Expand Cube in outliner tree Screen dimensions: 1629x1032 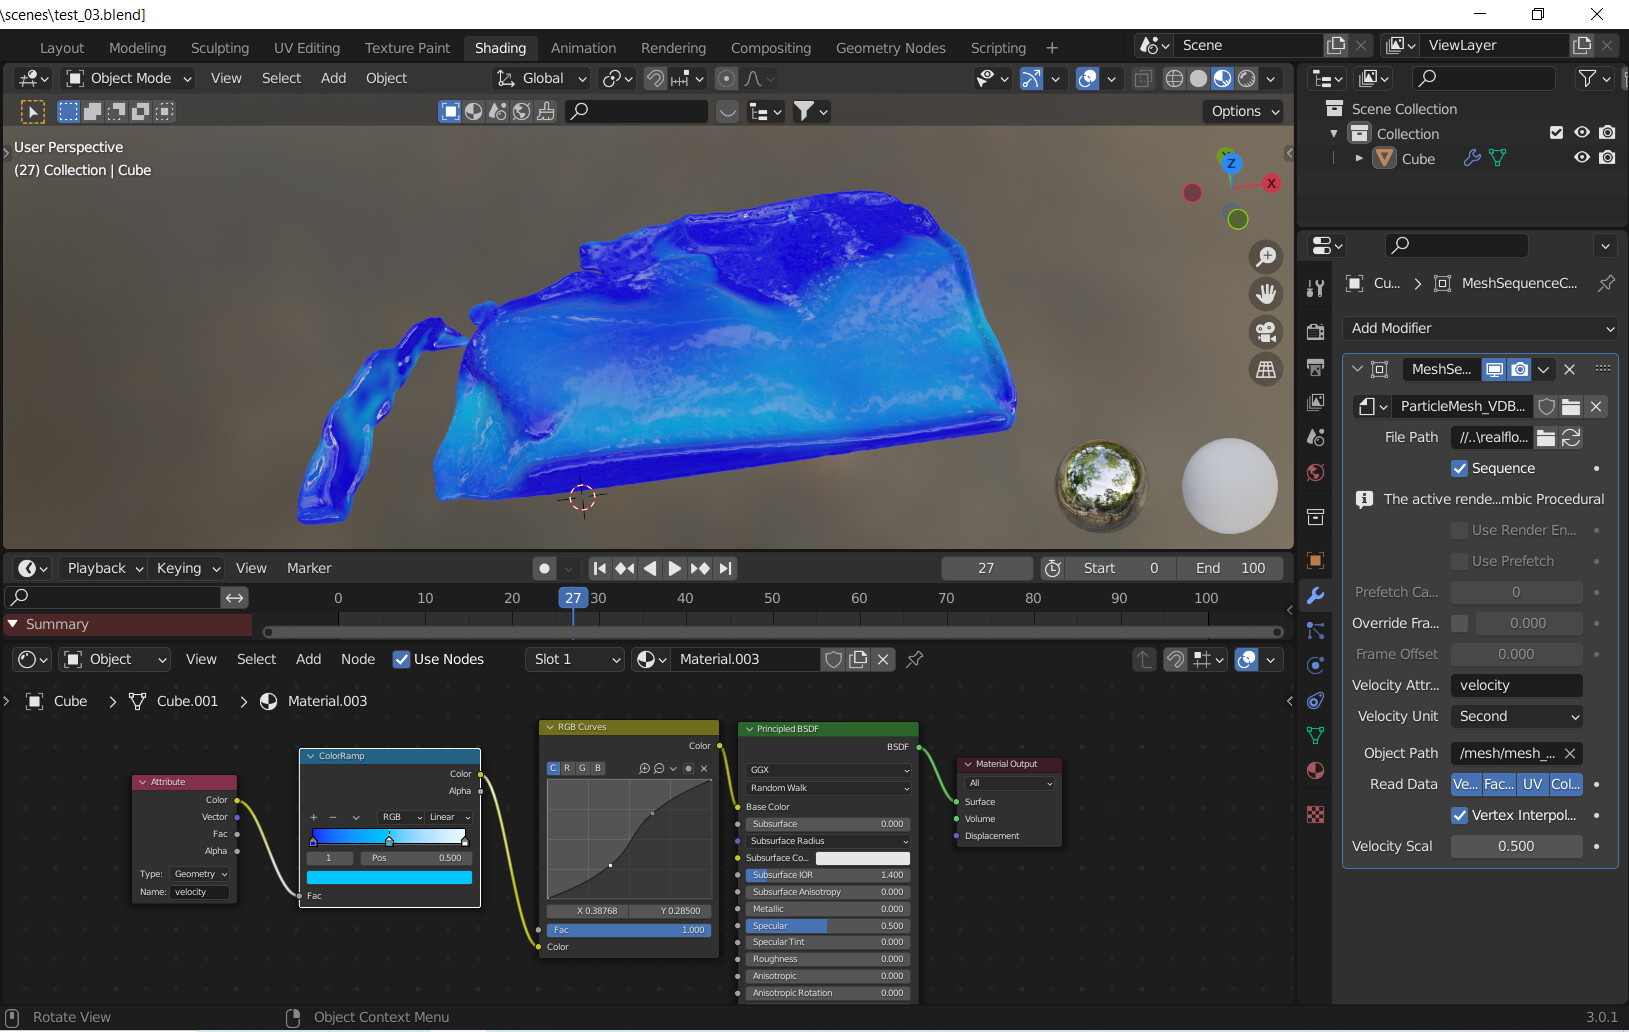point(1358,158)
